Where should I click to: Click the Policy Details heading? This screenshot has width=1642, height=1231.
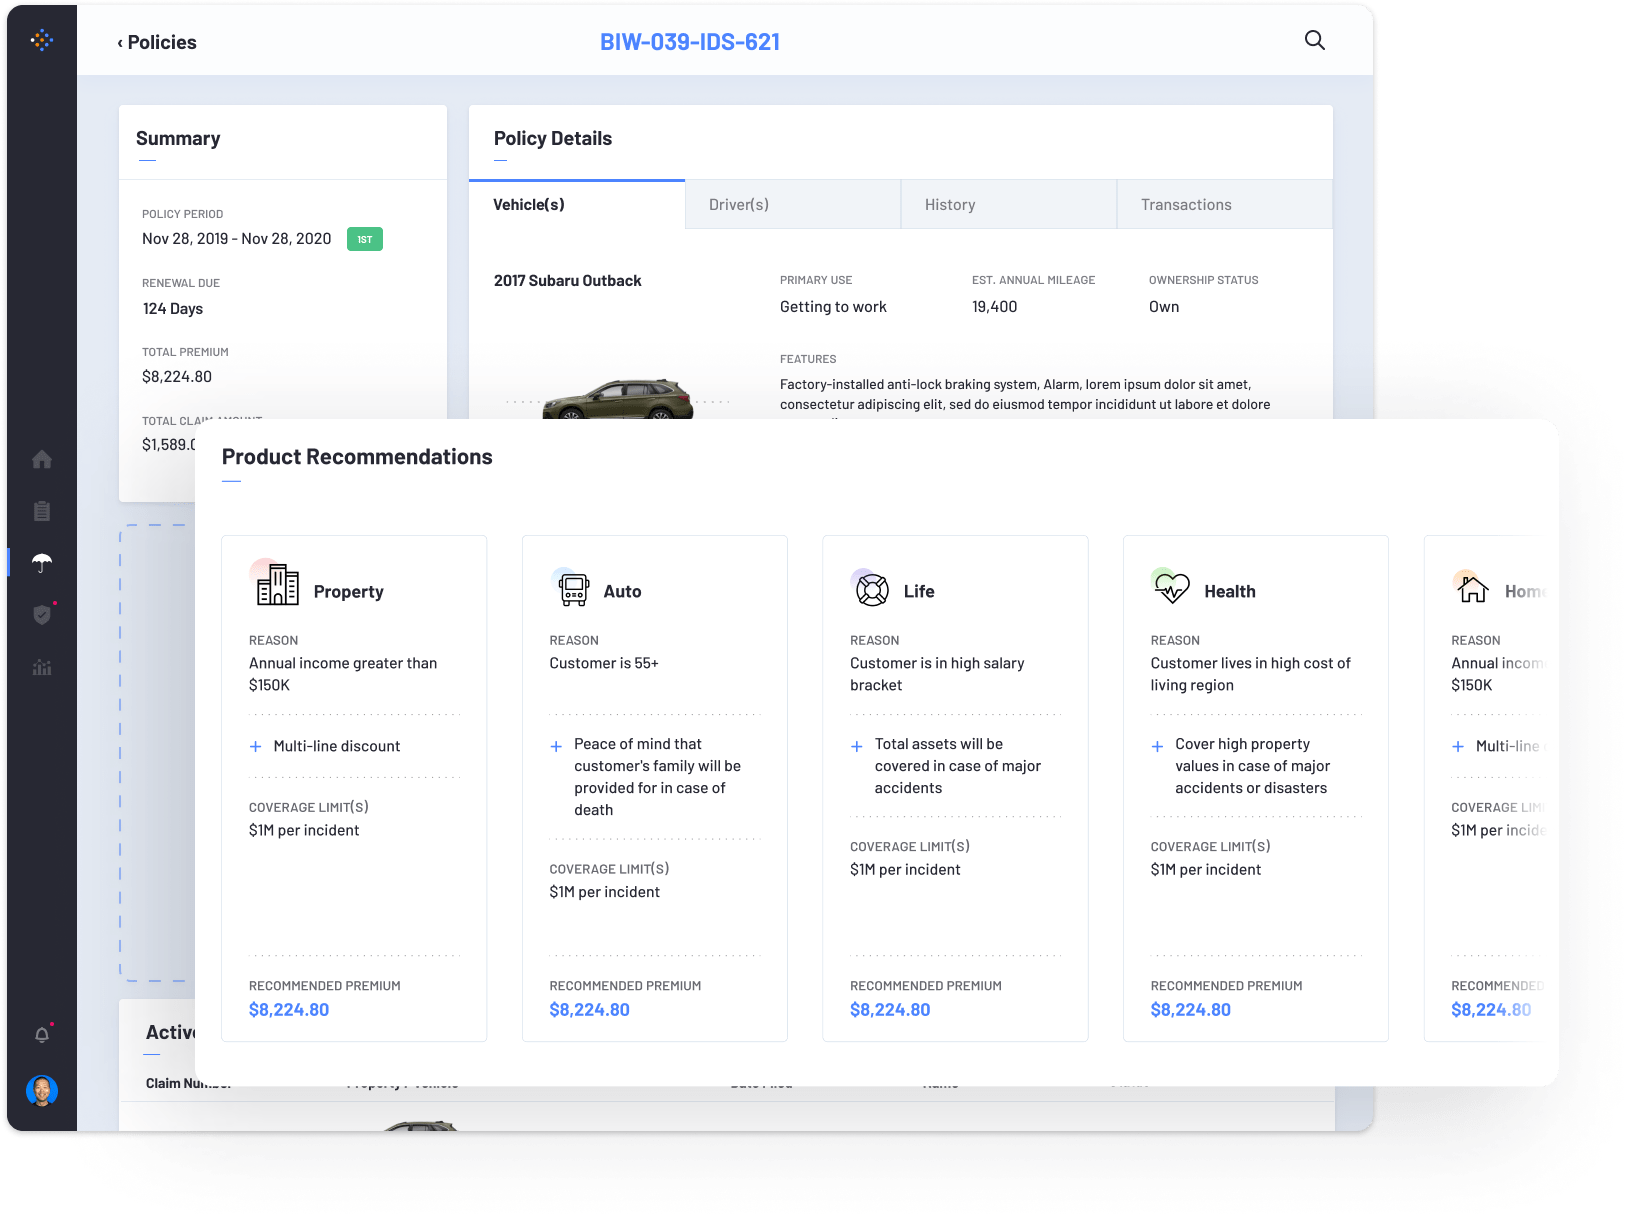pyautogui.click(x=553, y=139)
